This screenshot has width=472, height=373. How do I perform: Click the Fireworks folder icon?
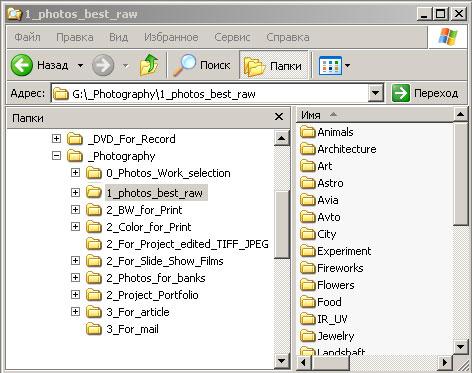click(x=307, y=268)
